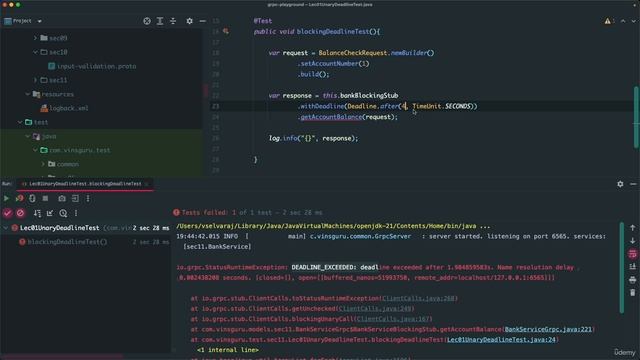This screenshot has height=360, width=640.
Task: Click down arrow in console side toolbar
Action: (633, 241)
